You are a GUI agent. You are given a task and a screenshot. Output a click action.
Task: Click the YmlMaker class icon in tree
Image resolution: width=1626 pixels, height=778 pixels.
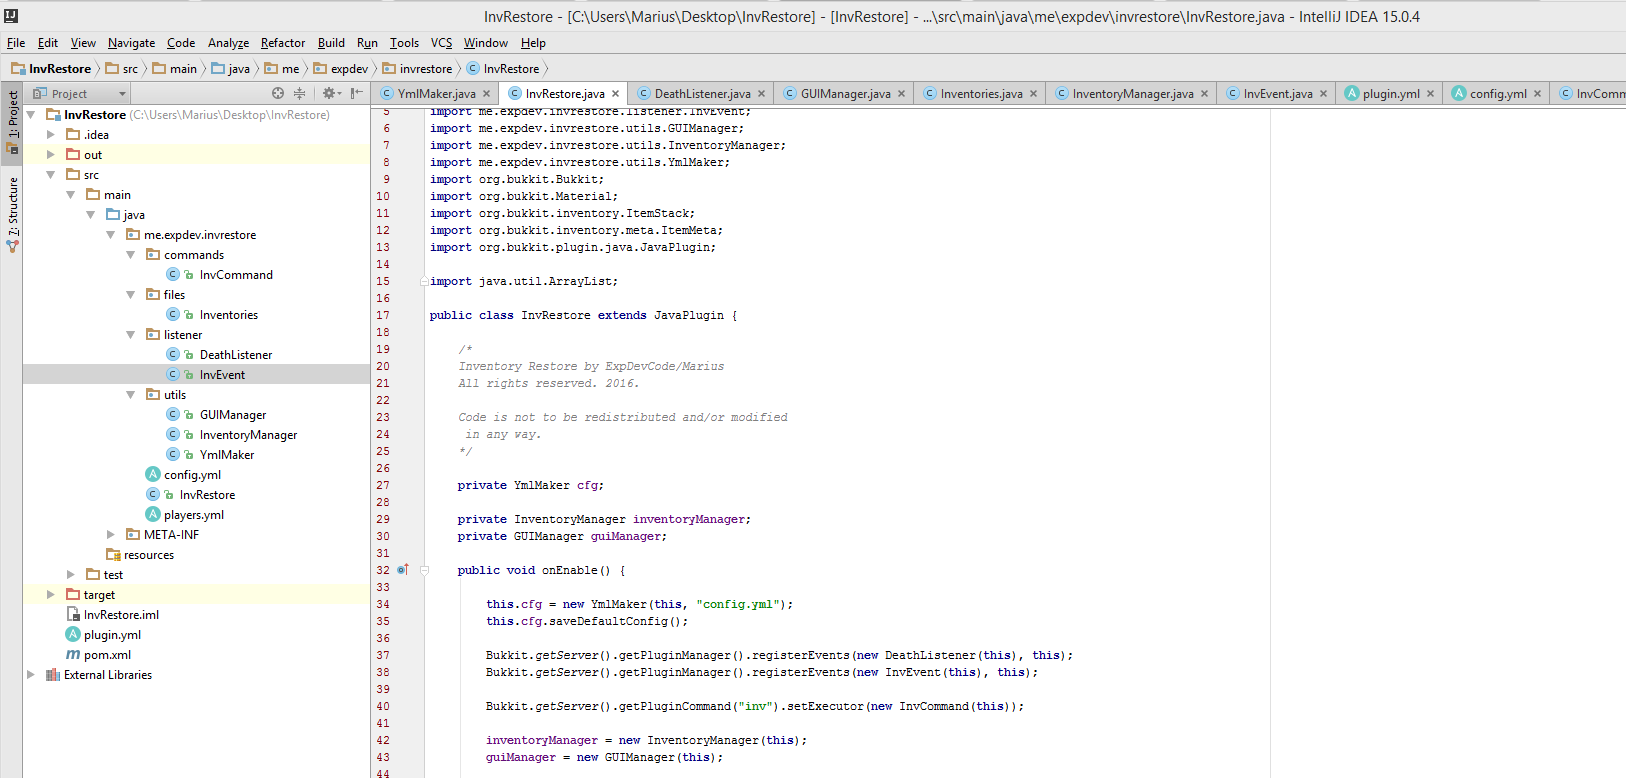click(173, 454)
